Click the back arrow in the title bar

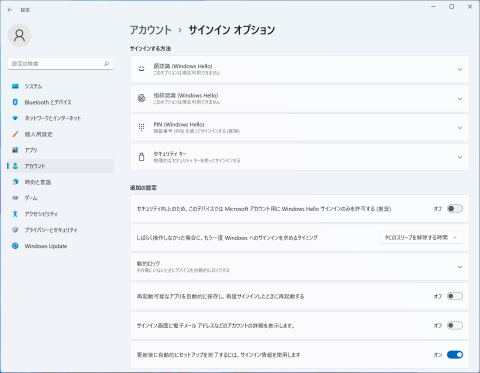click(10, 10)
